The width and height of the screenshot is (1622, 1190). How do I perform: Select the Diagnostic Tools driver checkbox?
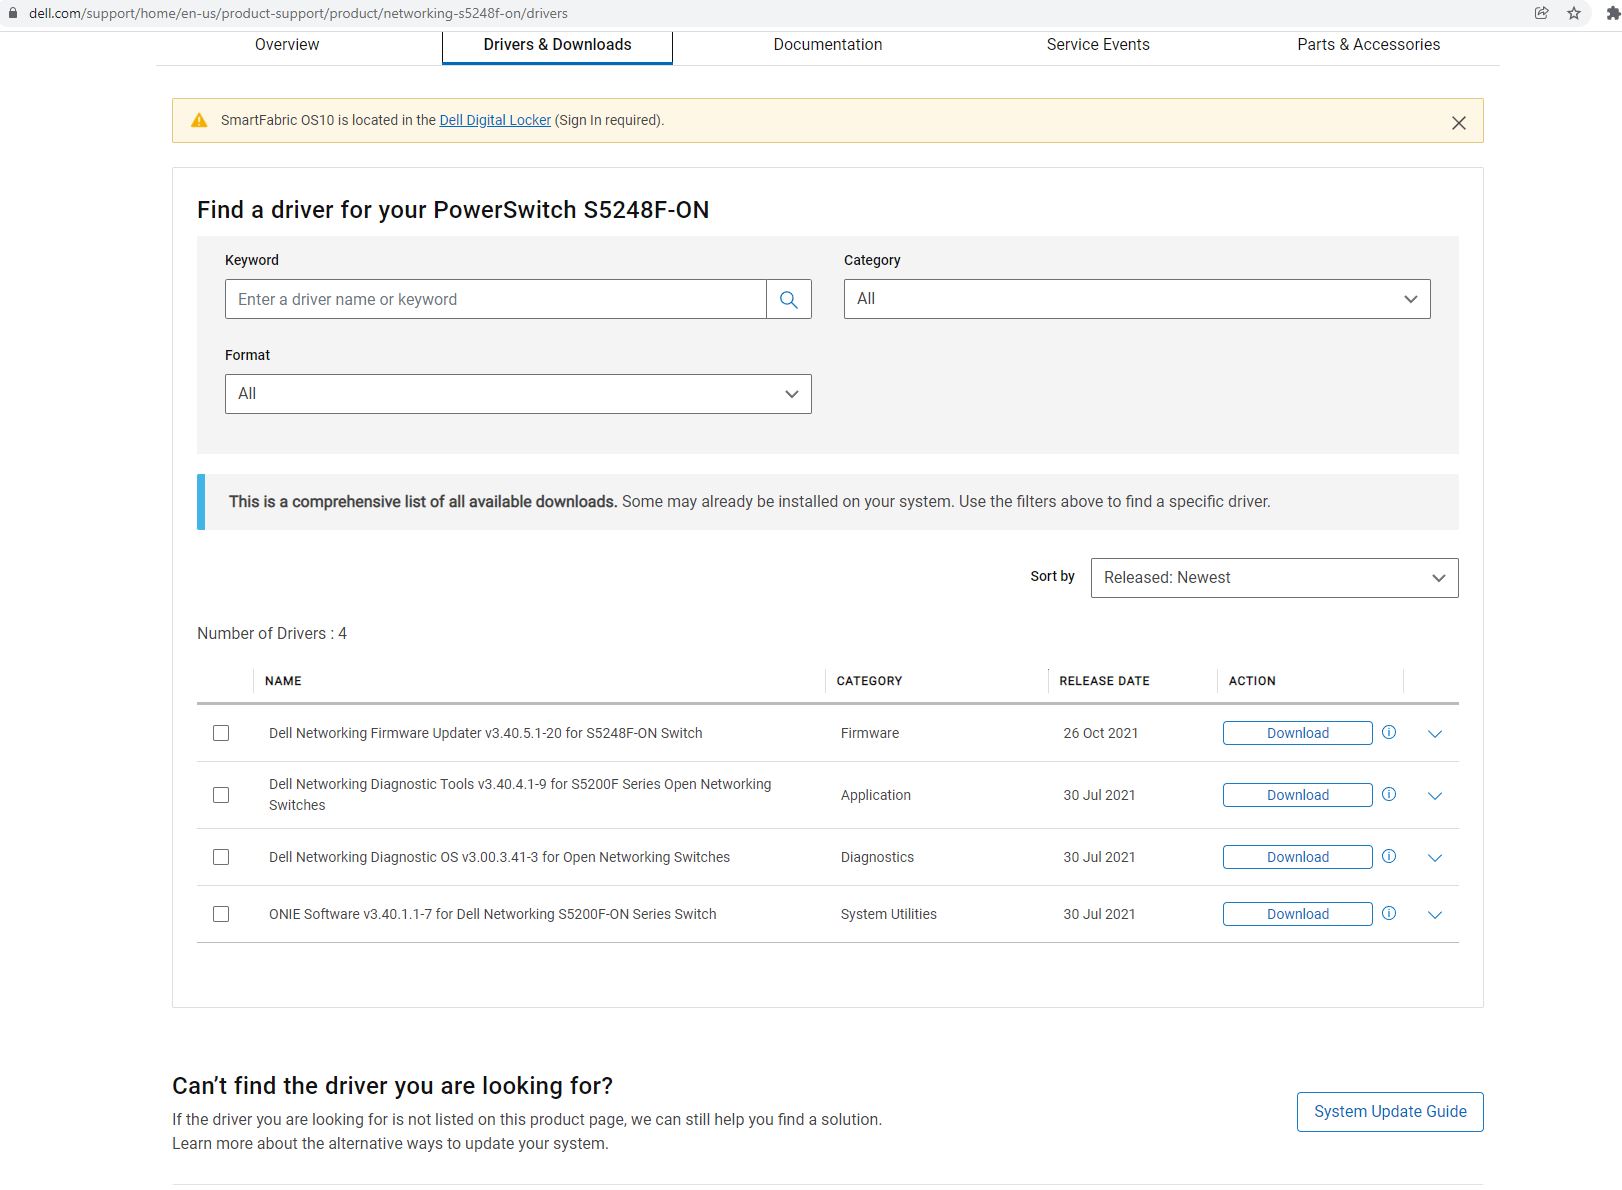point(221,795)
